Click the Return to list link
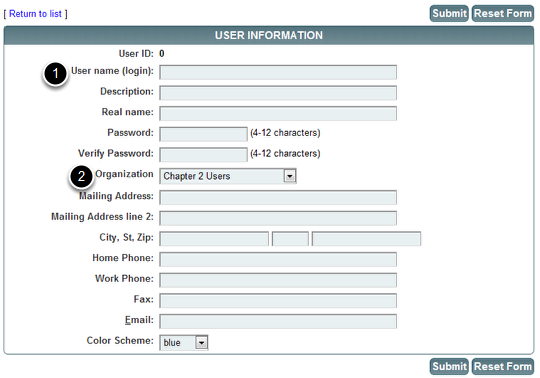This screenshot has width=540, height=378. coord(35,14)
